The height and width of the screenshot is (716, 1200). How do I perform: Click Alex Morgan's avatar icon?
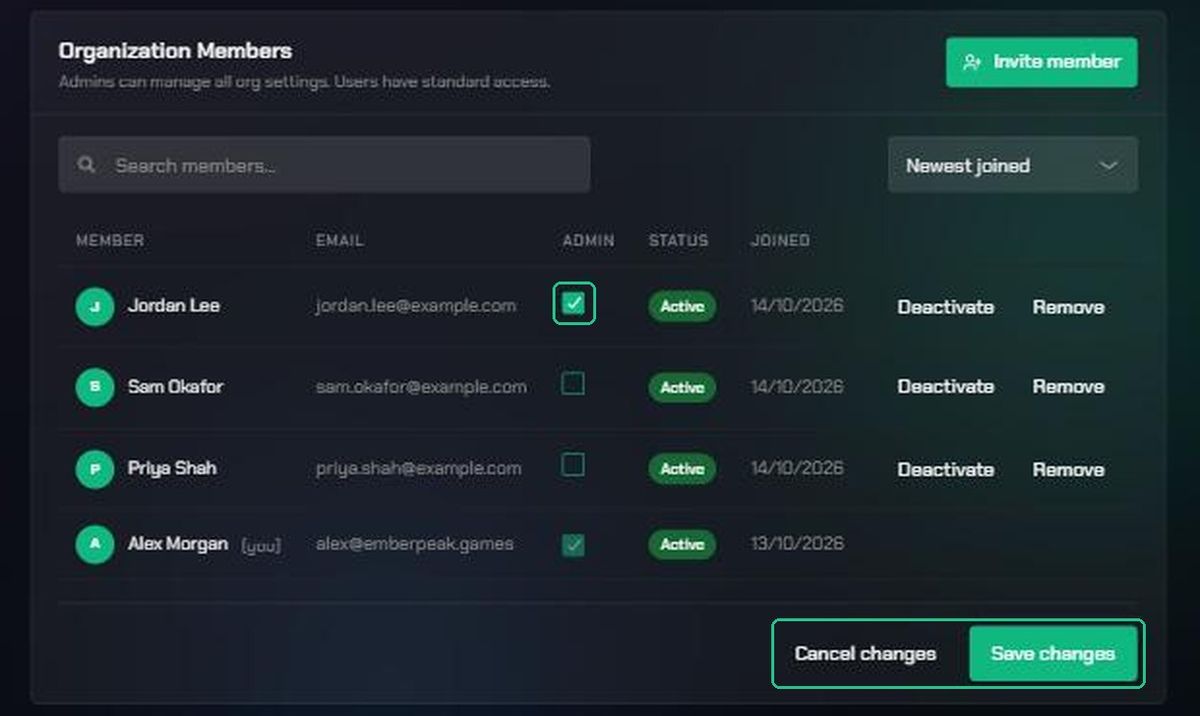coord(95,545)
